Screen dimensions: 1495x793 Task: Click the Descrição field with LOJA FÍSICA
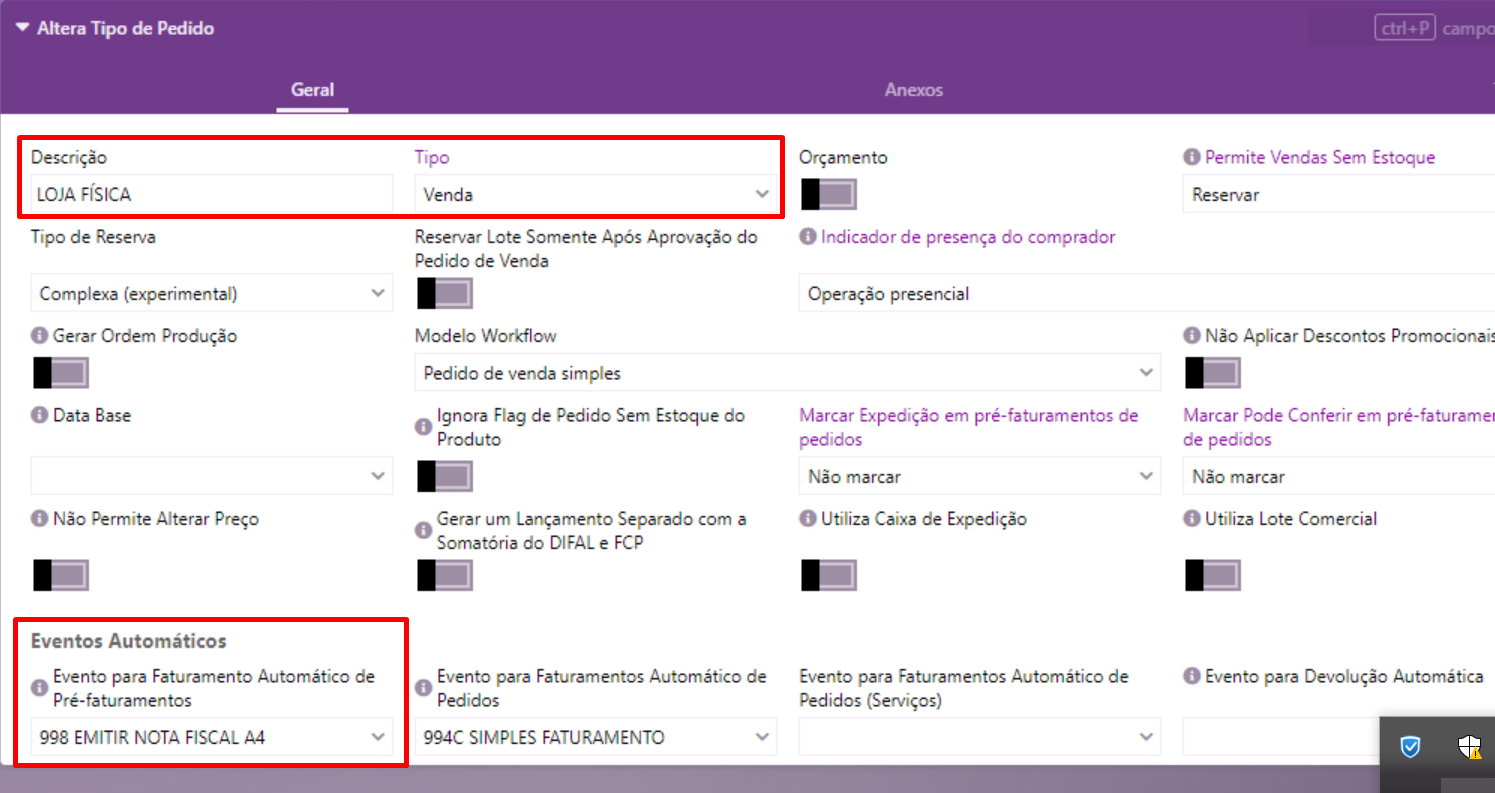212,195
